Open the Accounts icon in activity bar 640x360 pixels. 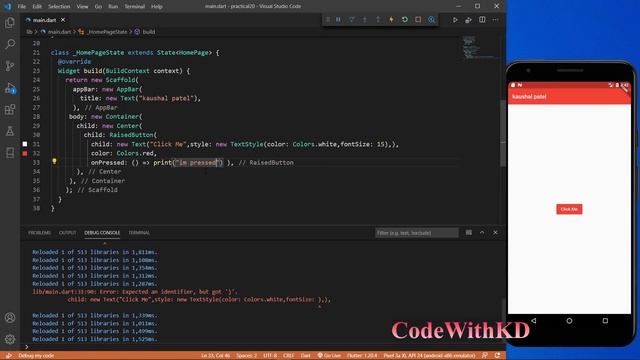click(x=10, y=318)
